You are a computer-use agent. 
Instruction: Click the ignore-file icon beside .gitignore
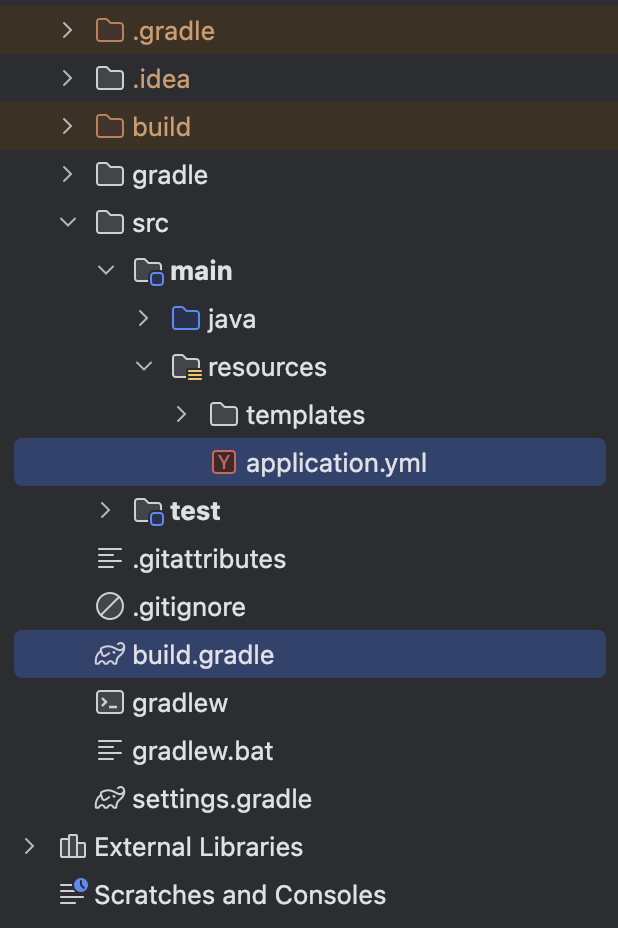coord(109,607)
